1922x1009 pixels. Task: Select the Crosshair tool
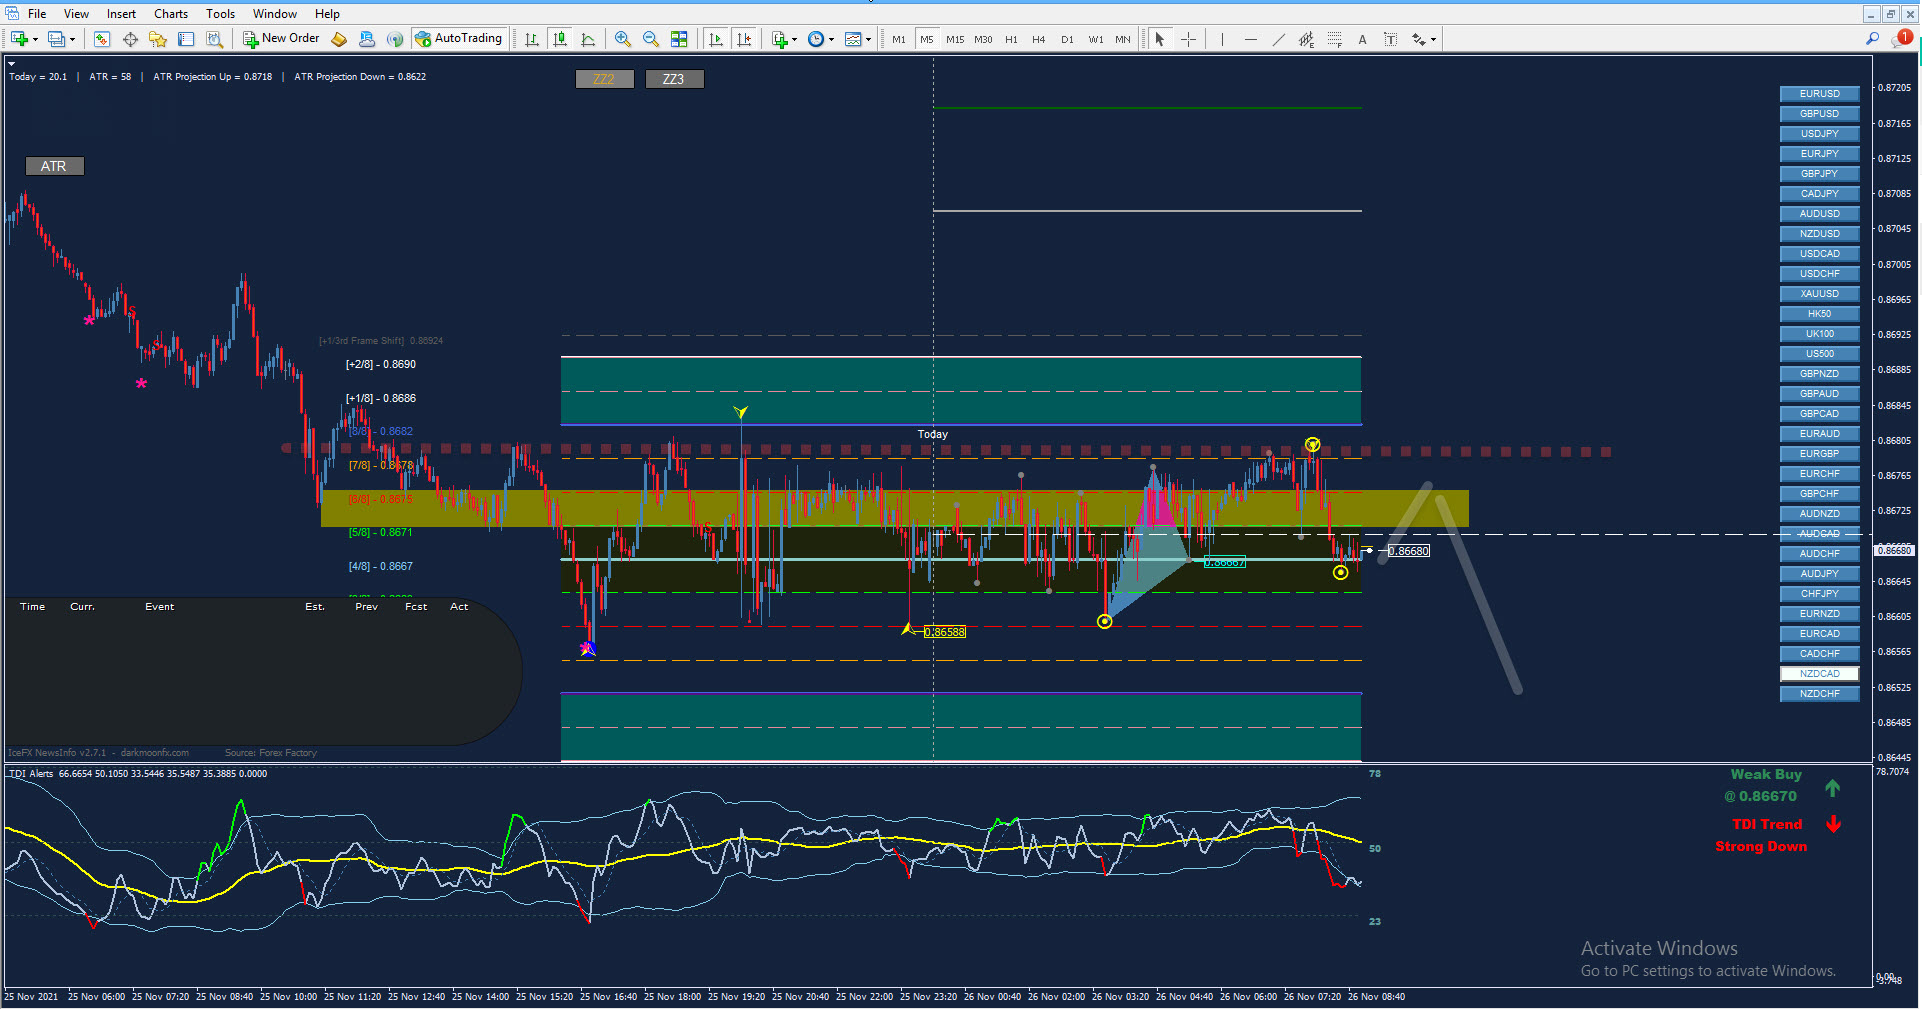point(1188,39)
